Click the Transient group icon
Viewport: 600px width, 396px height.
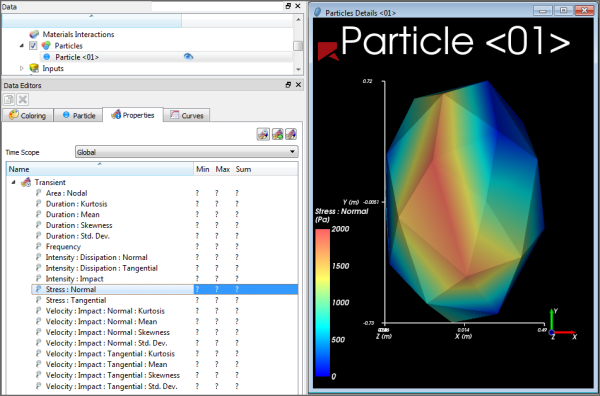coord(26,183)
